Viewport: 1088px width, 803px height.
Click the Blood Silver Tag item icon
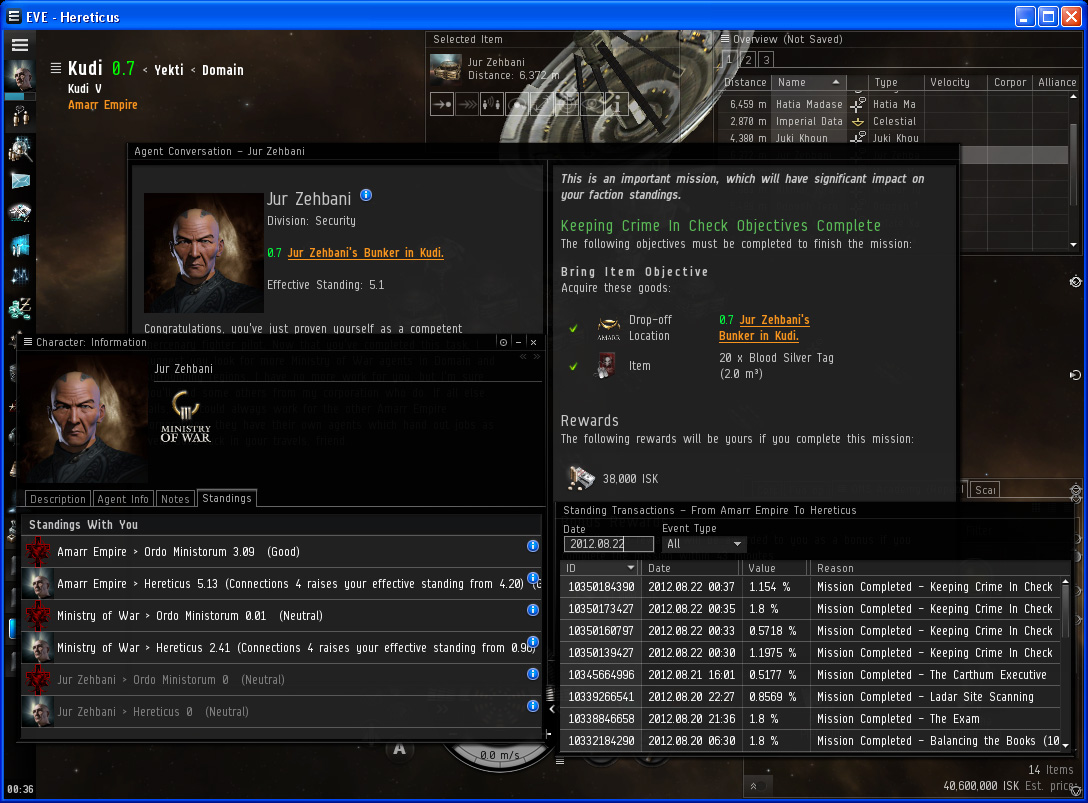606,365
